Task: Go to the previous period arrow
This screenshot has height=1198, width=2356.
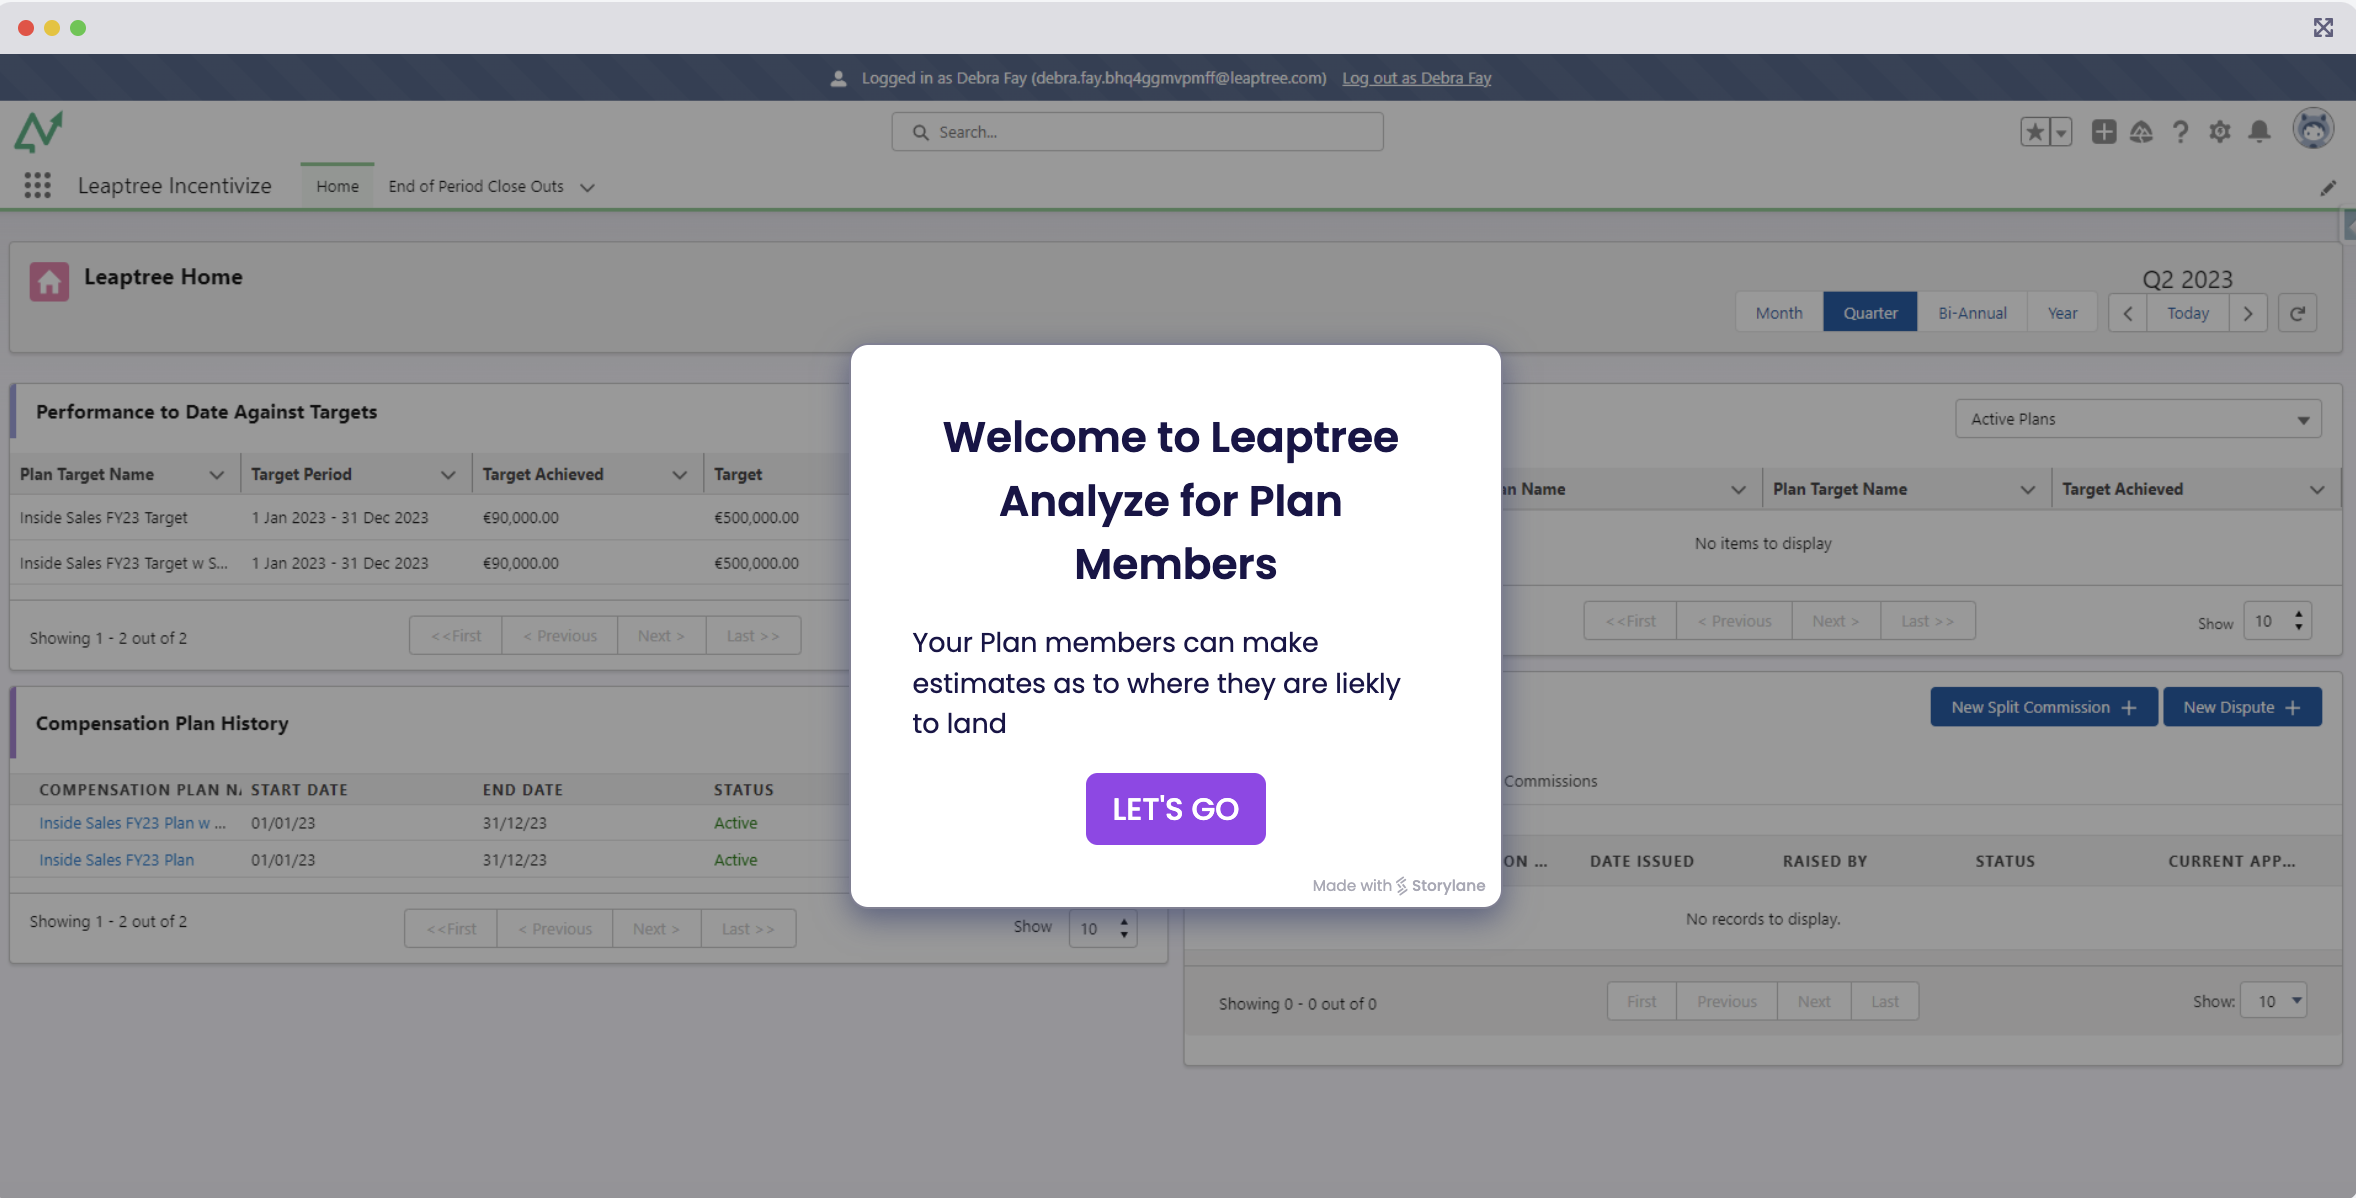Action: coord(2128,313)
